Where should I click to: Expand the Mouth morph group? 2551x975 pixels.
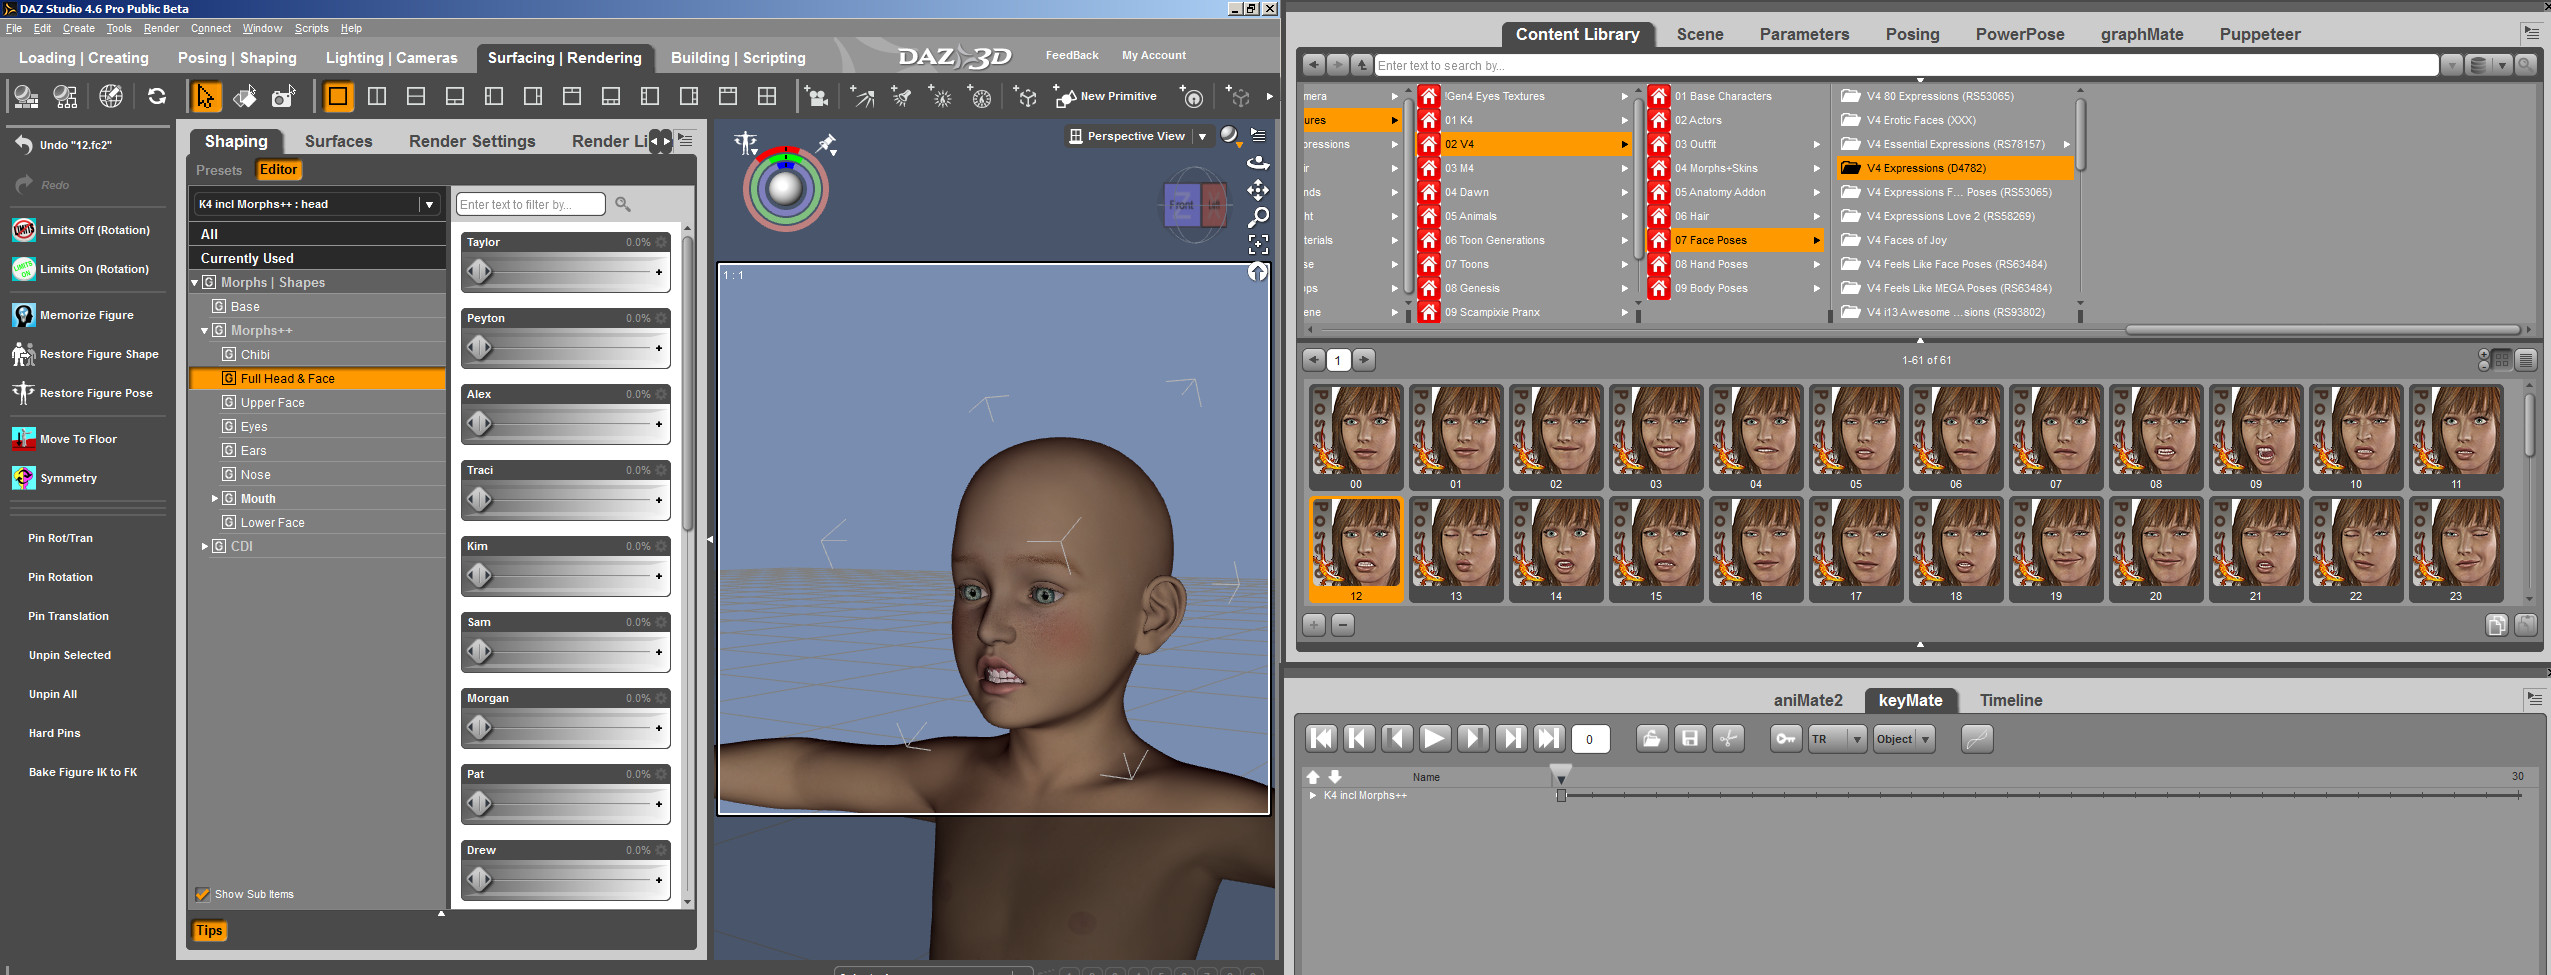215,498
